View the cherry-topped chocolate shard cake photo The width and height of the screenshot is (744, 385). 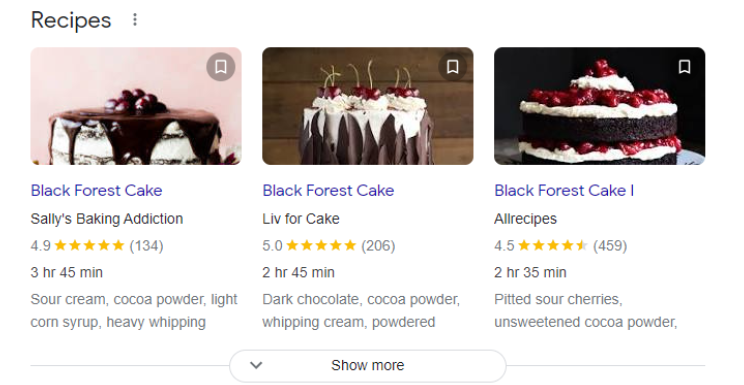tap(368, 106)
